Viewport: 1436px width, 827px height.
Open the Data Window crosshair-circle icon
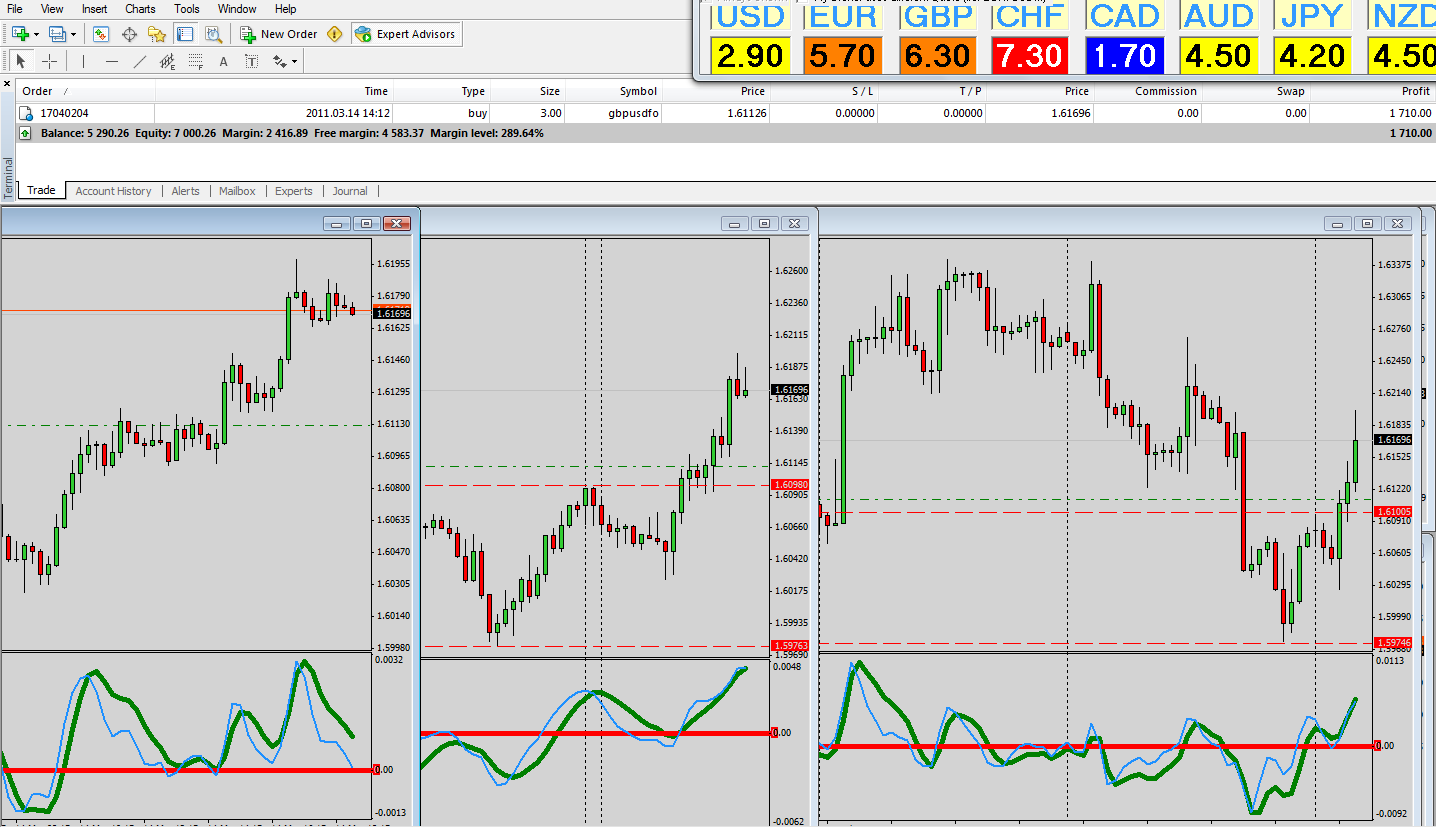click(x=129, y=34)
